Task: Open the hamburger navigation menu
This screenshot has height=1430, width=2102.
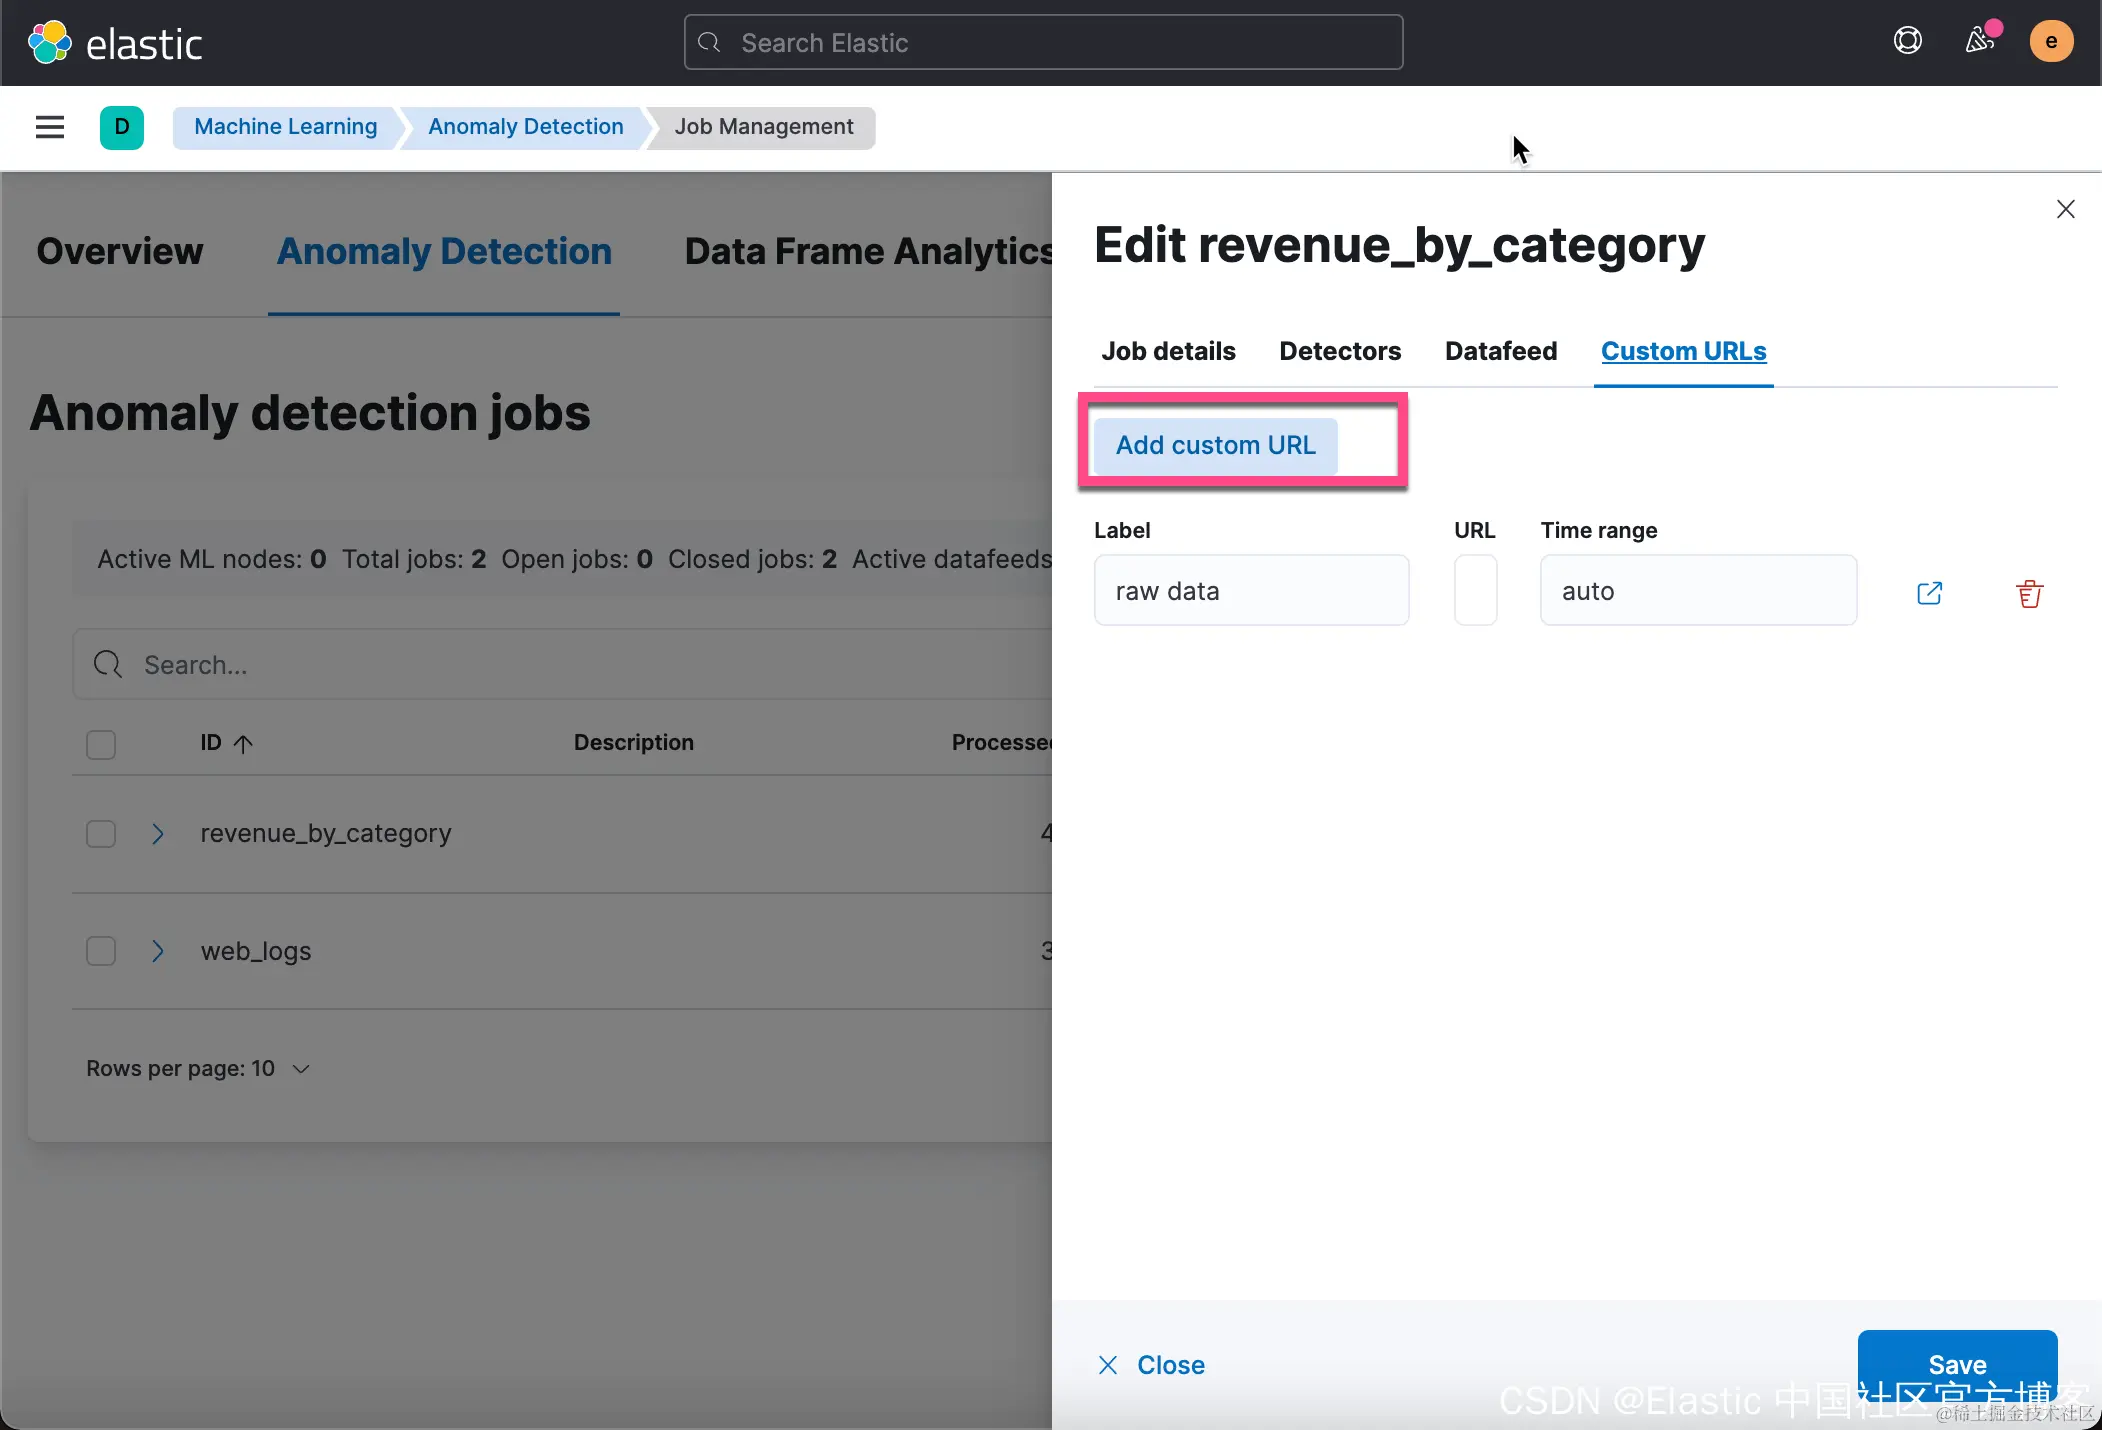Action: pyautogui.click(x=49, y=127)
